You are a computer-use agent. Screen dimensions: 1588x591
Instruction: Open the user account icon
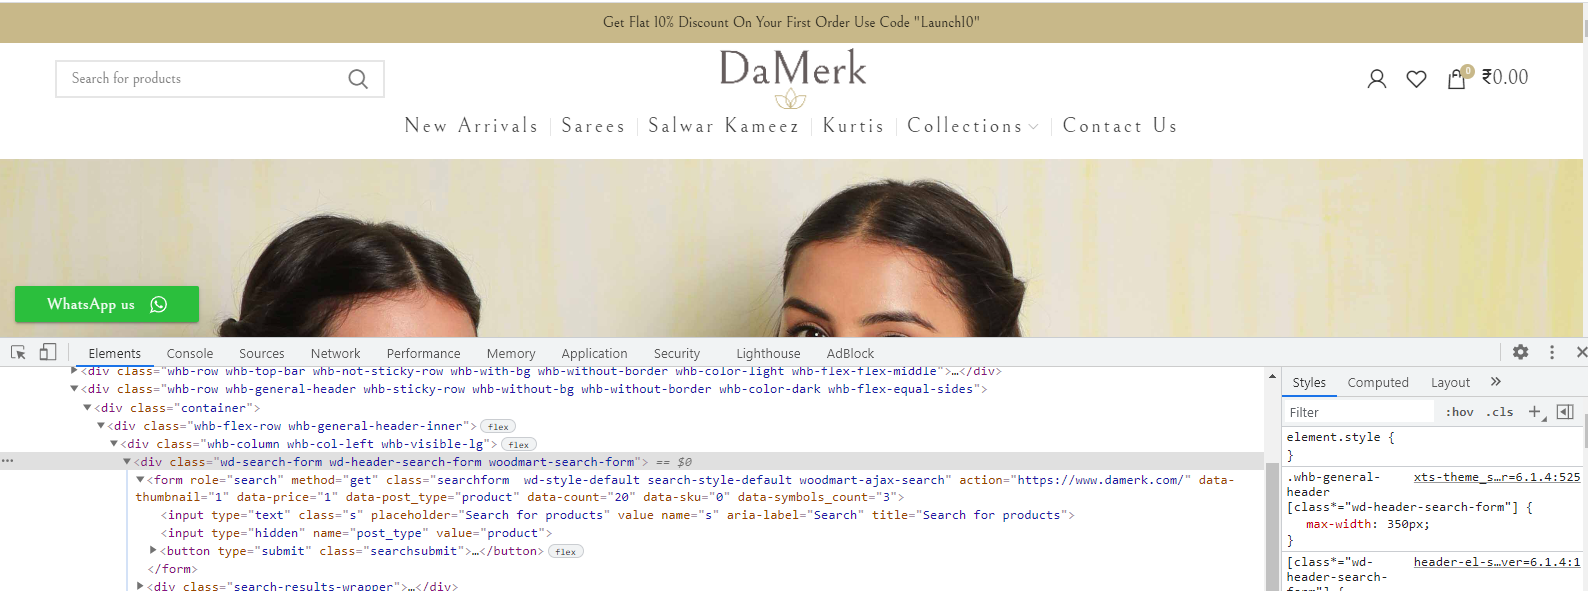point(1377,79)
